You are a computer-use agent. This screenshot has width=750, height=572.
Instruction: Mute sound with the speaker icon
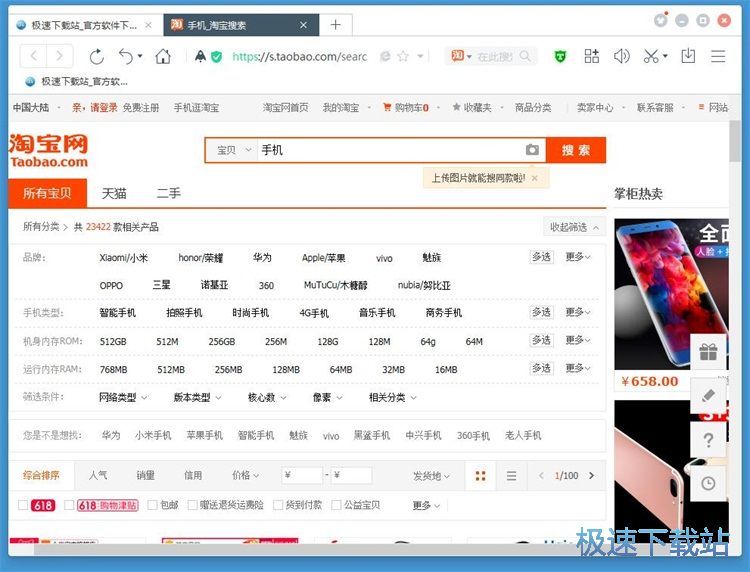click(x=621, y=56)
